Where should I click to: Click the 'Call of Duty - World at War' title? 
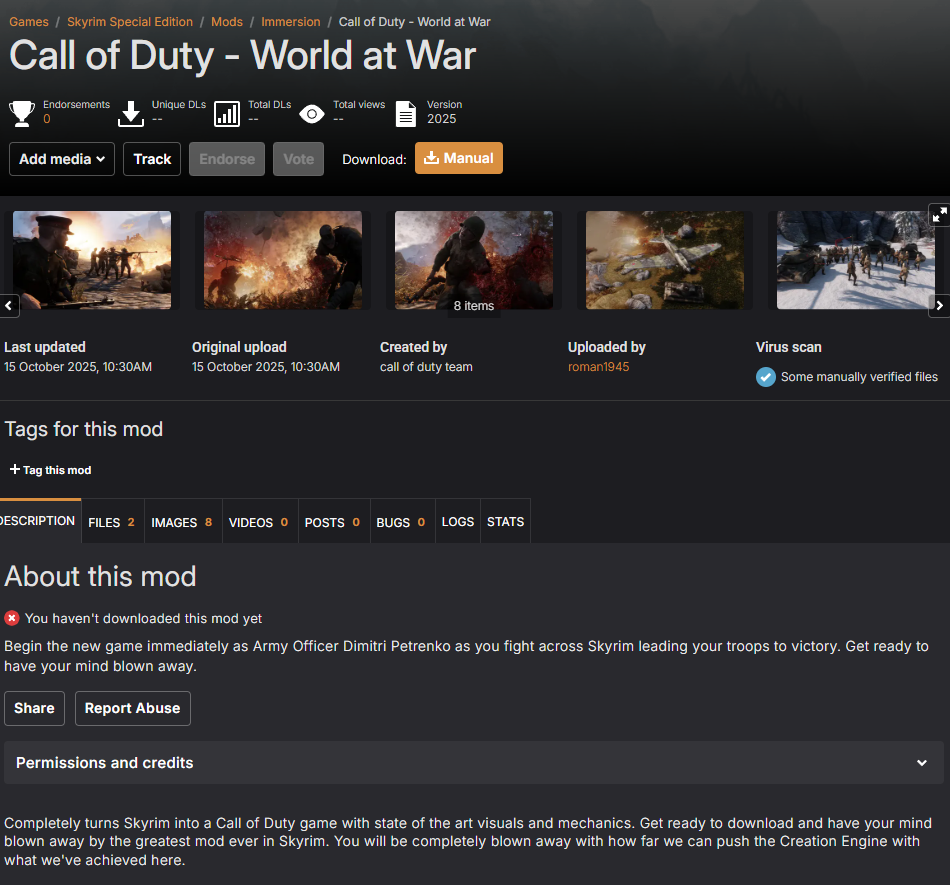(x=242, y=56)
